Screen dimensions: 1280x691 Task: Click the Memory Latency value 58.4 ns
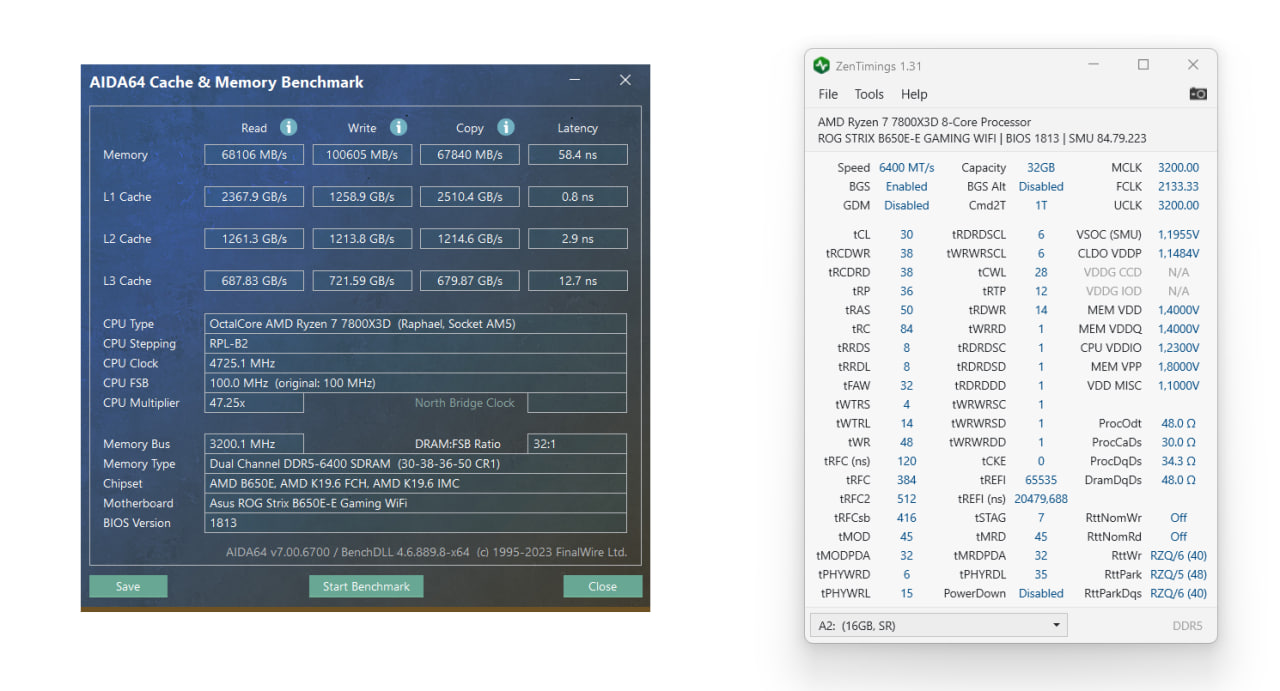(577, 155)
